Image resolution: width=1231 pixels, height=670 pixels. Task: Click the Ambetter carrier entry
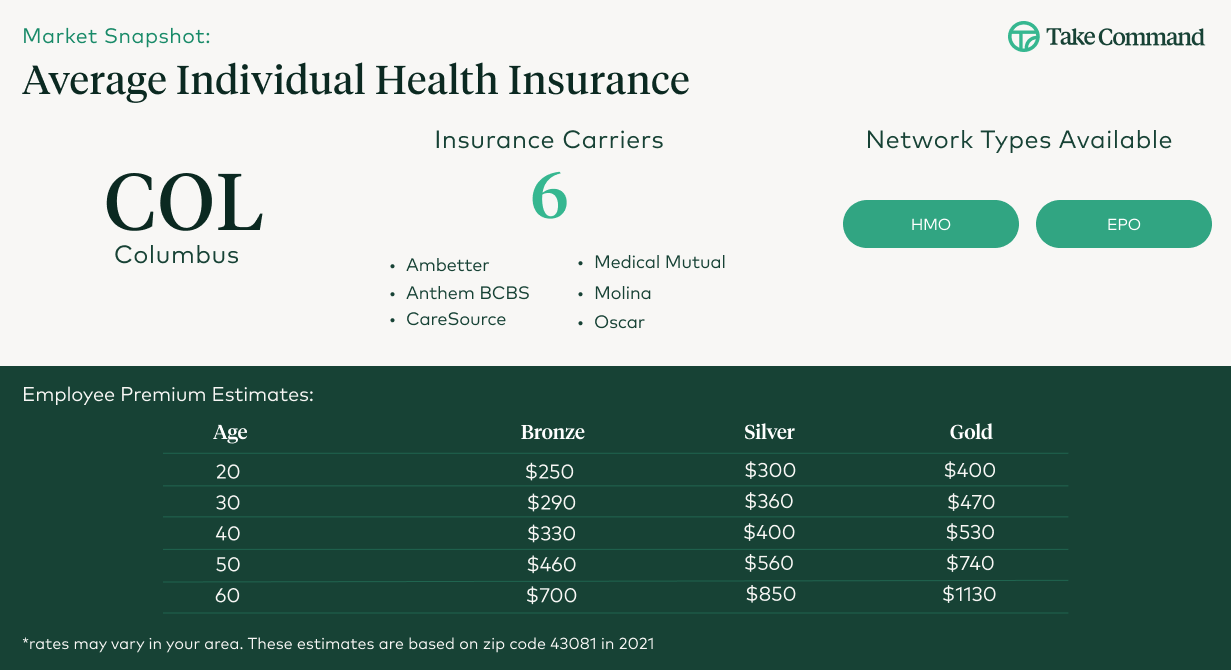coord(447,265)
